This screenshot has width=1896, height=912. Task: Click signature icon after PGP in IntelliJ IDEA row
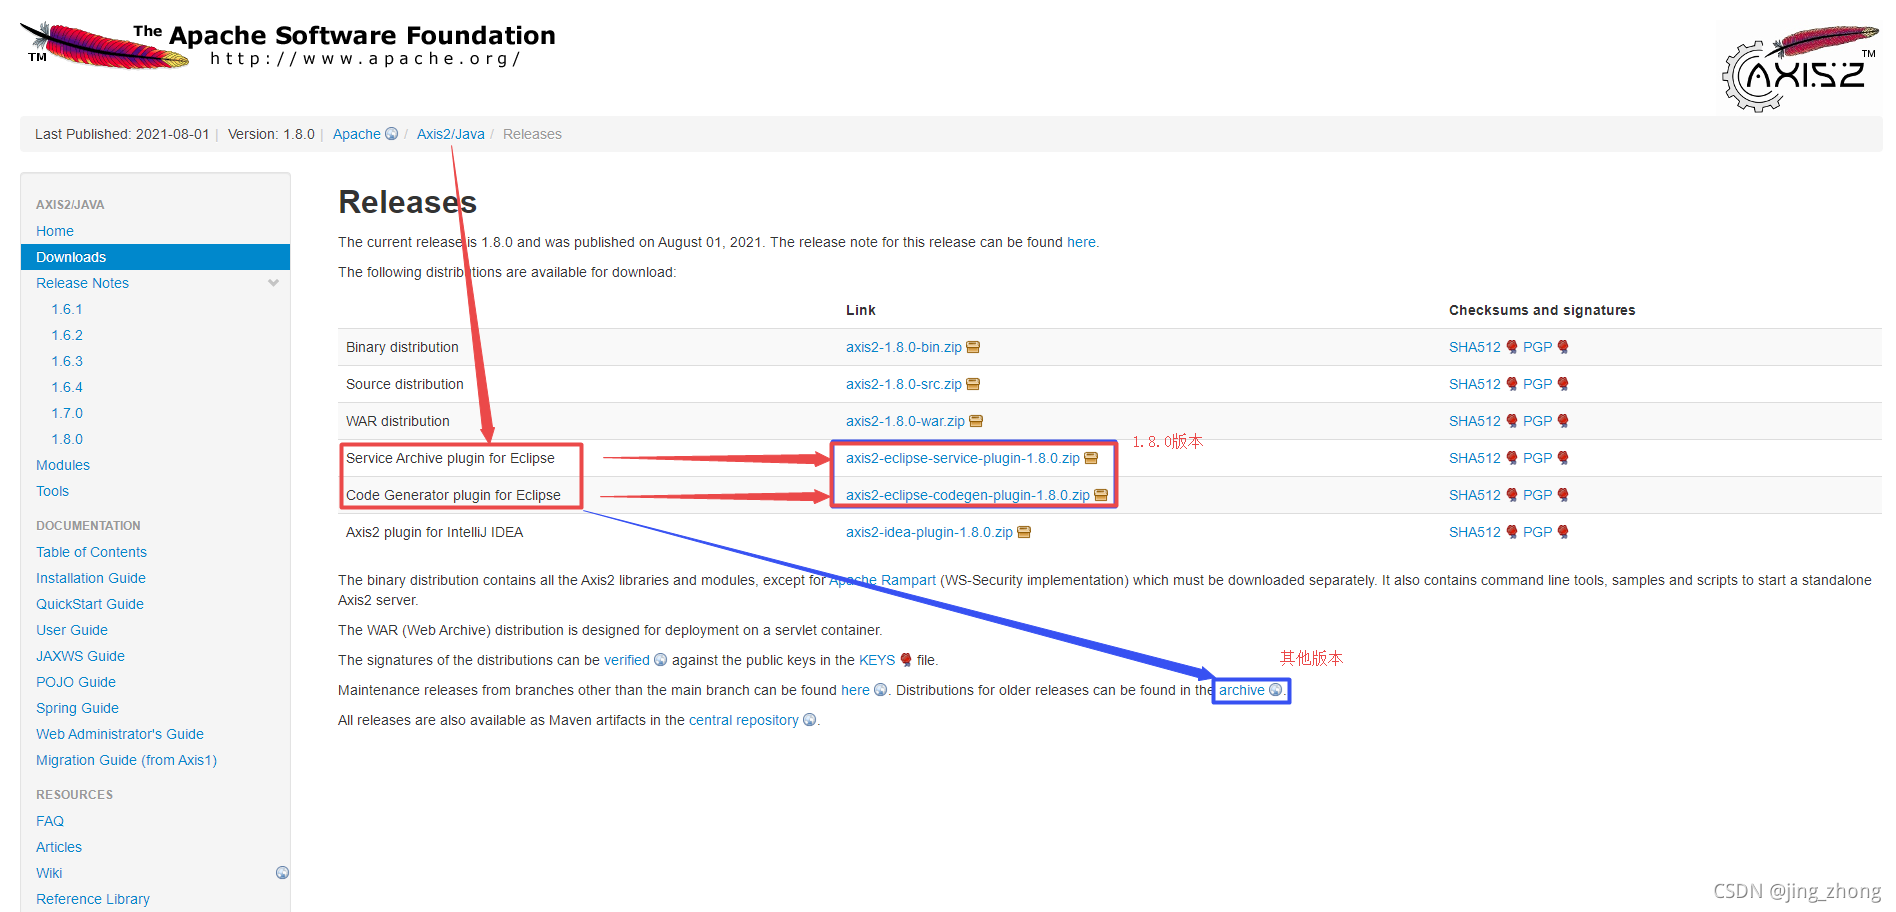tap(1563, 532)
